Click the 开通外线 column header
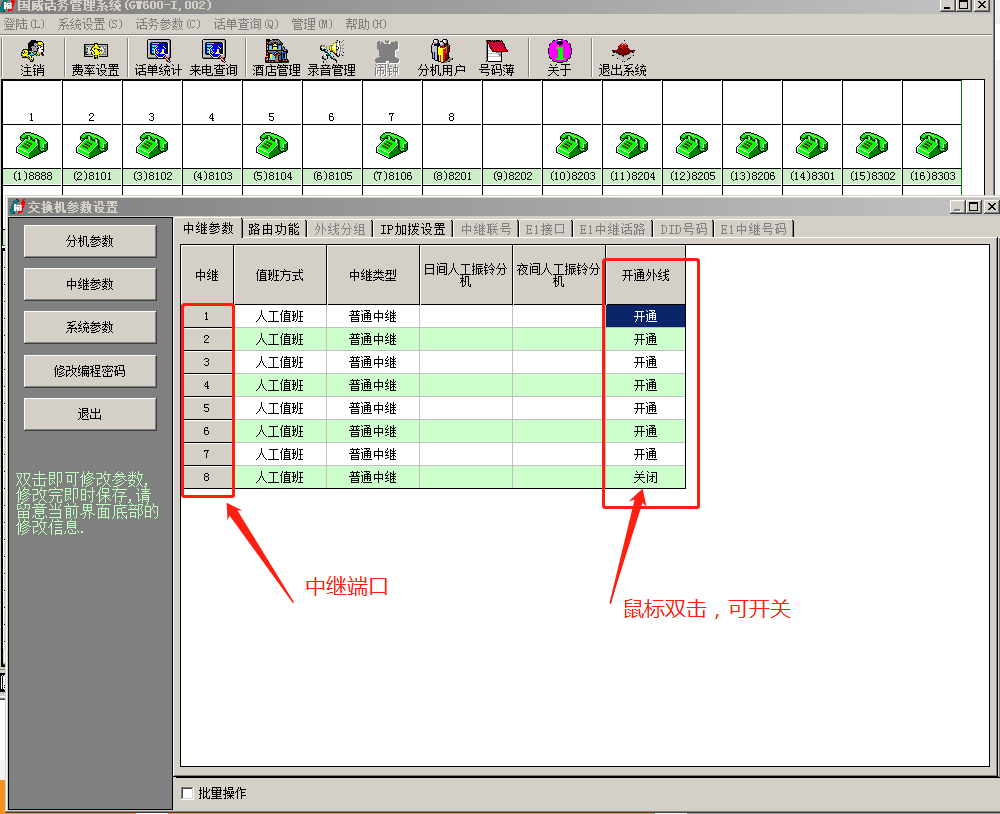Viewport: 1000px width, 814px height. (x=645, y=275)
